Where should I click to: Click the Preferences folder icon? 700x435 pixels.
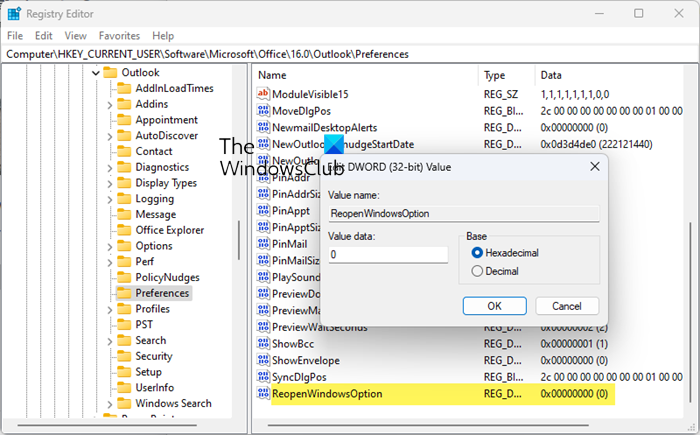click(x=124, y=293)
